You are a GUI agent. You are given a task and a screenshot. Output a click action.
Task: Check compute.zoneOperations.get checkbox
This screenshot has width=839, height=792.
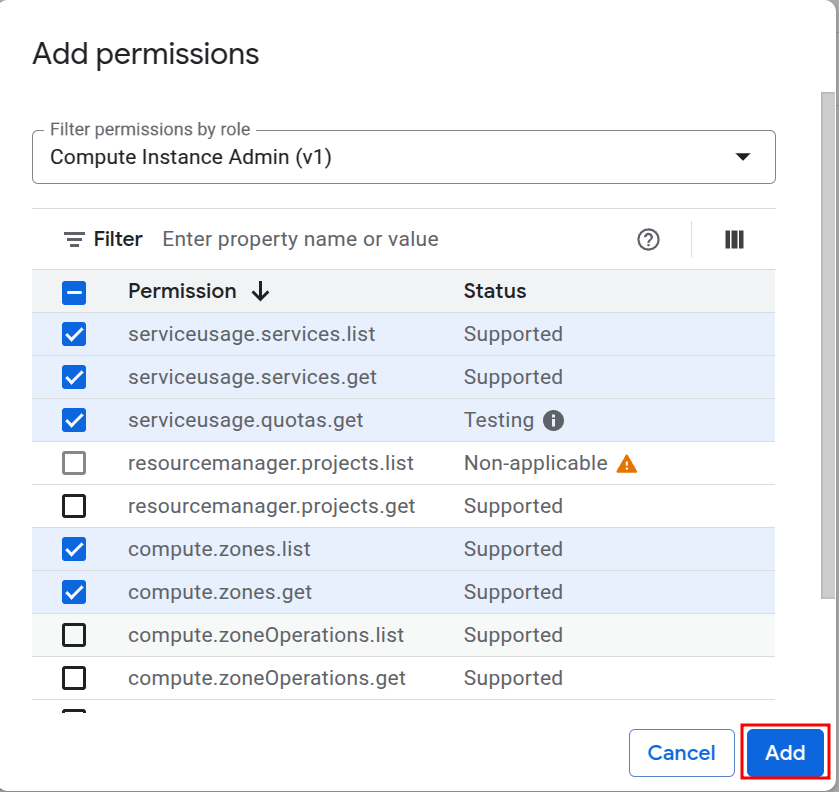point(74,678)
